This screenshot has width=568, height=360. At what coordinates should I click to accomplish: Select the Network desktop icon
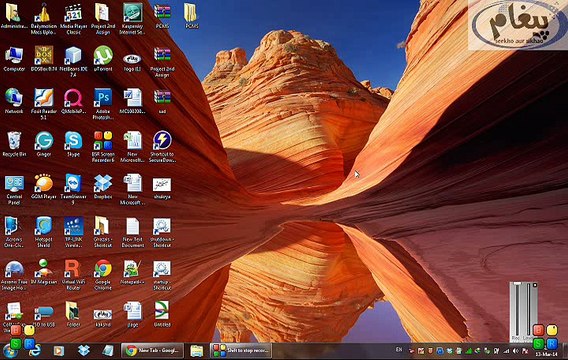[14, 101]
